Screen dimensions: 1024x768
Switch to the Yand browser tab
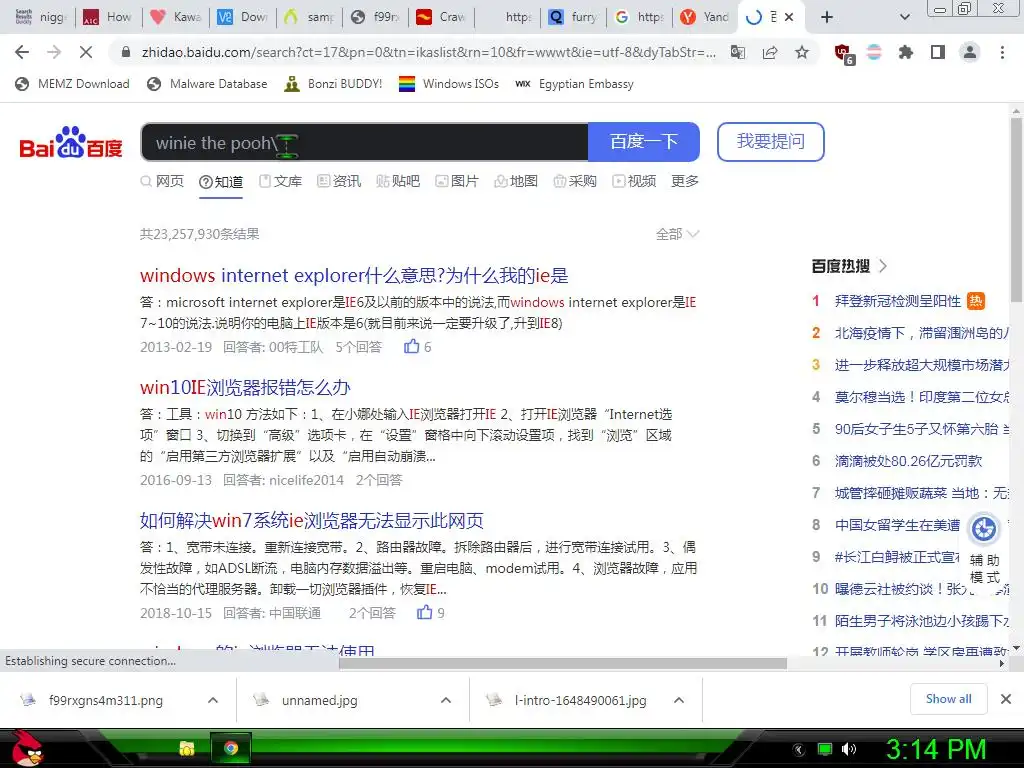point(705,17)
